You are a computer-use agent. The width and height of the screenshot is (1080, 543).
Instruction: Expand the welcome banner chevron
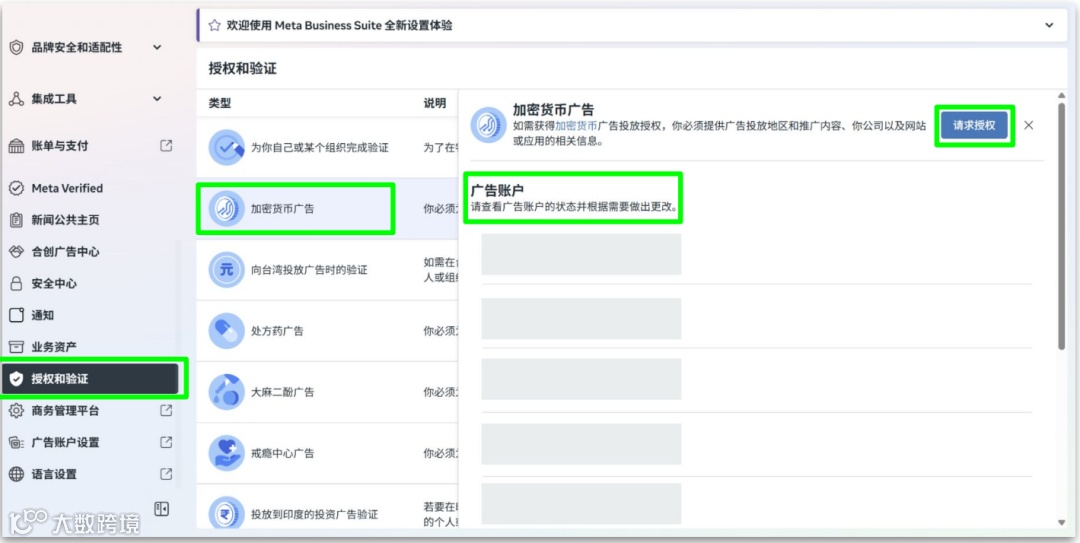click(1049, 25)
